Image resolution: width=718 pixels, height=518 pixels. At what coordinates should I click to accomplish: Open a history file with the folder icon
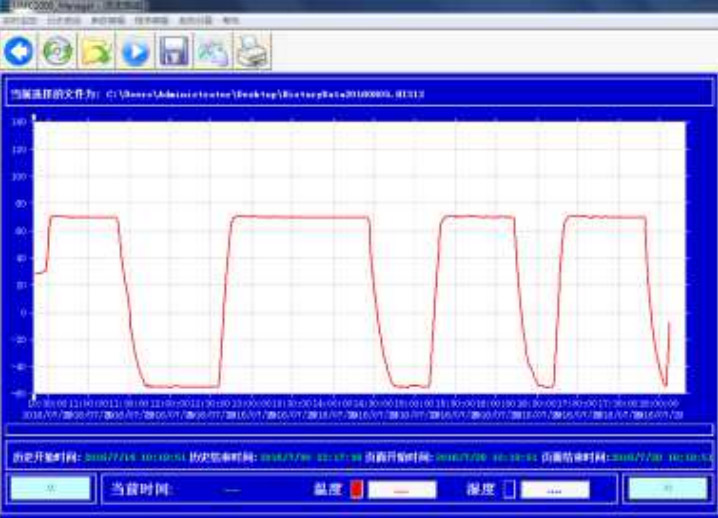coord(97,49)
